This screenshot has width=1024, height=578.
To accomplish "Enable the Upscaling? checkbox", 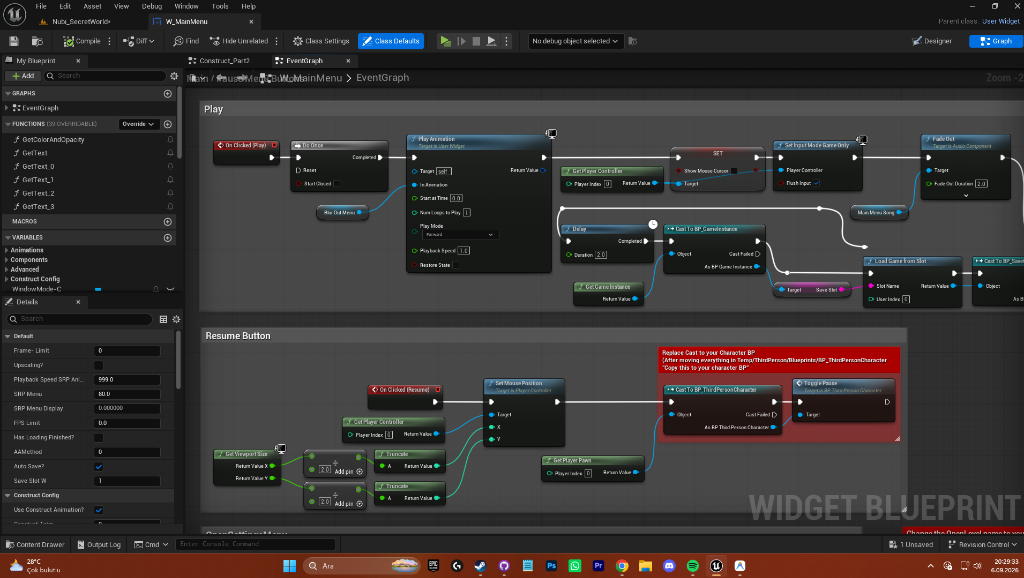I will click(x=99, y=365).
